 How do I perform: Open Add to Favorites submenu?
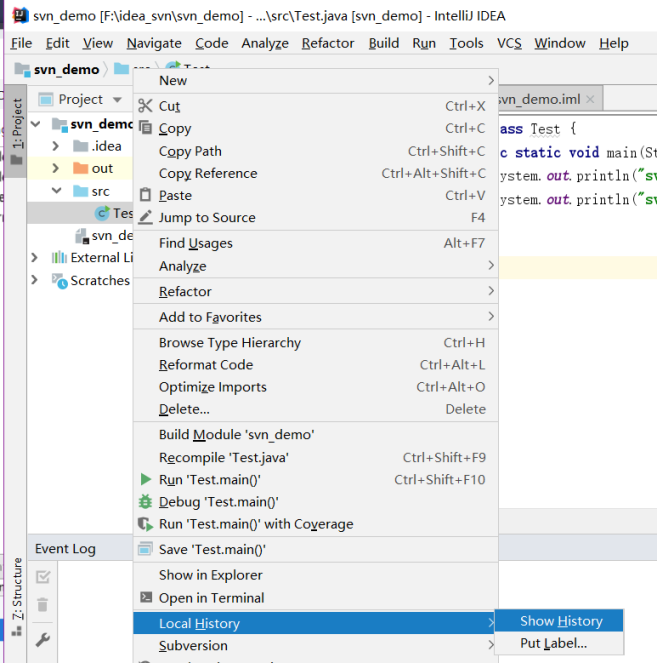coord(315,317)
